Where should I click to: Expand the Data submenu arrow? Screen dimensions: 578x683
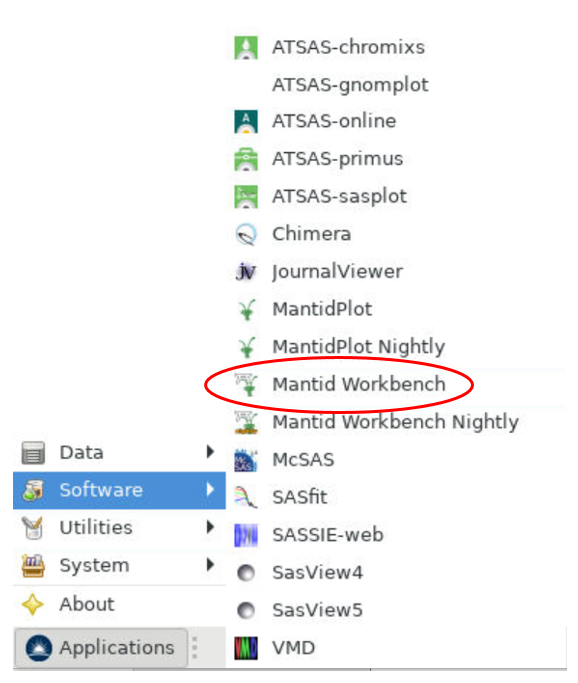pyautogui.click(x=210, y=452)
